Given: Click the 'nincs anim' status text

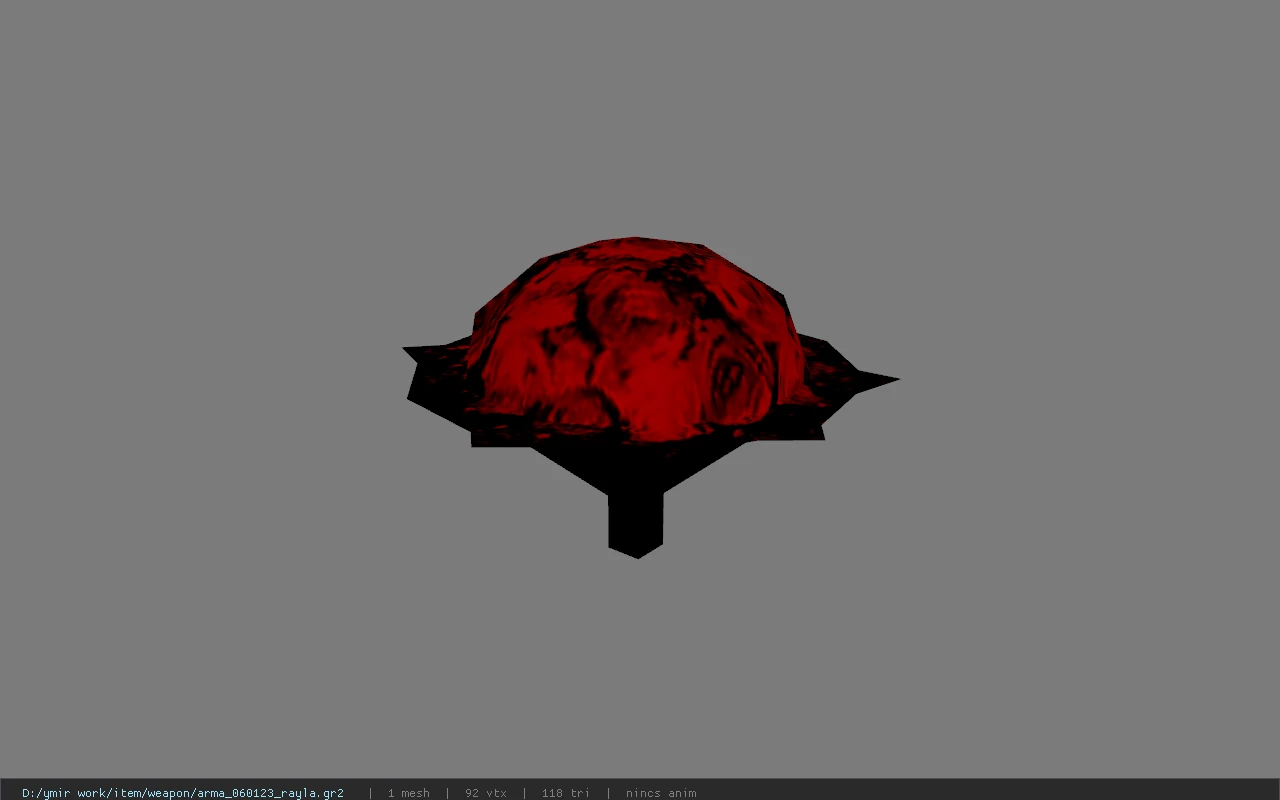Looking at the screenshot, I should [x=661, y=793].
